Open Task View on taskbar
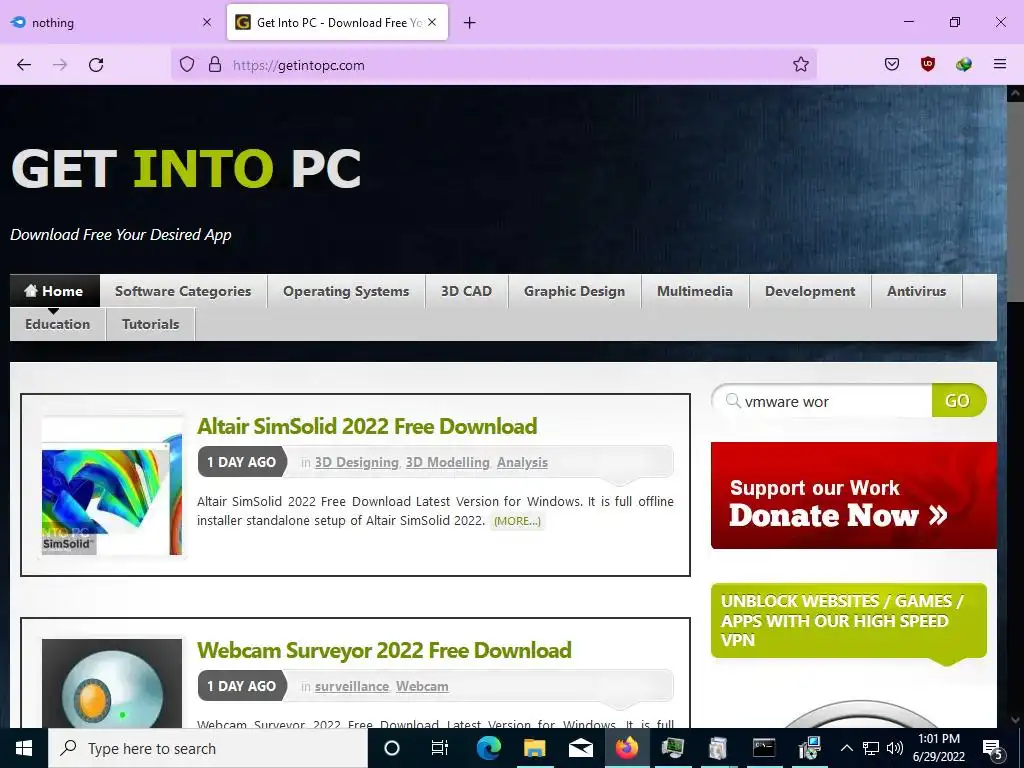The image size is (1024, 768). pyautogui.click(x=440, y=748)
